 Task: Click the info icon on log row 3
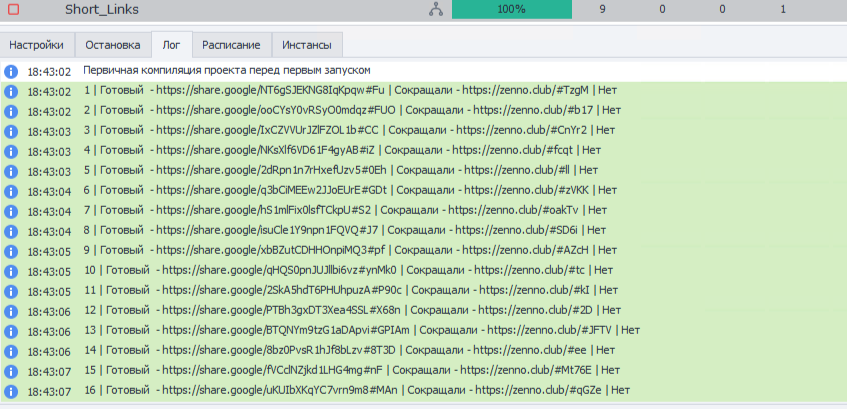click(x=11, y=131)
